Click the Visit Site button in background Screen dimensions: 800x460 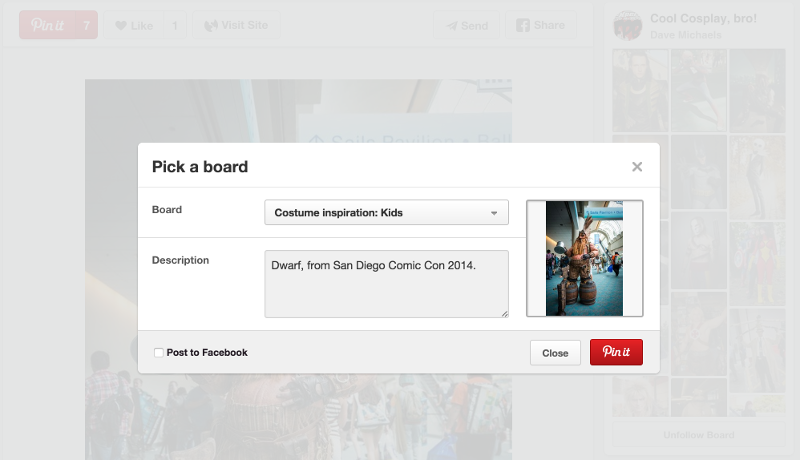(236, 25)
